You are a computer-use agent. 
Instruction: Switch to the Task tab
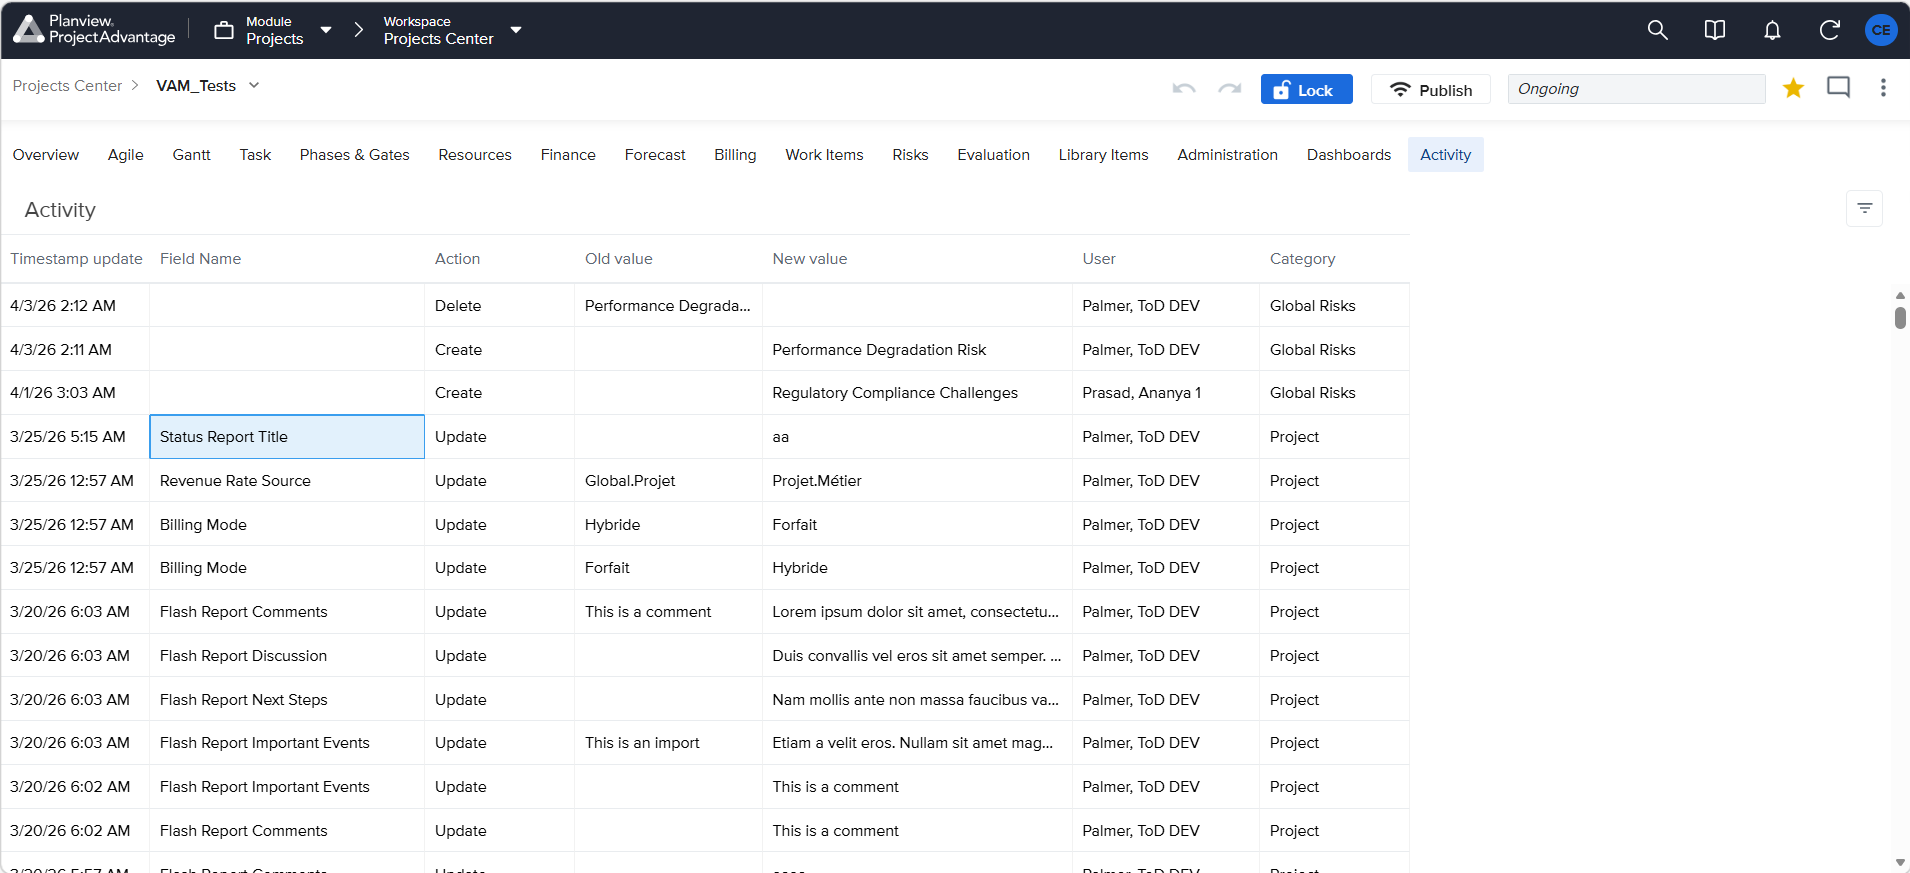pos(255,155)
